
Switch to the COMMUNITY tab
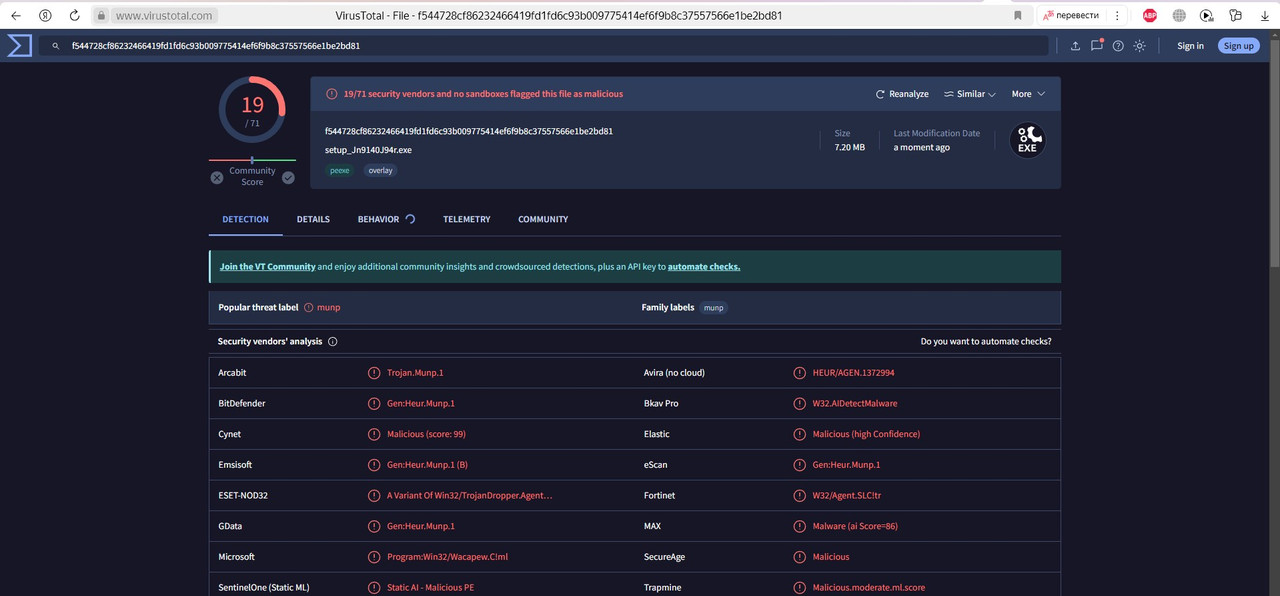543,219
